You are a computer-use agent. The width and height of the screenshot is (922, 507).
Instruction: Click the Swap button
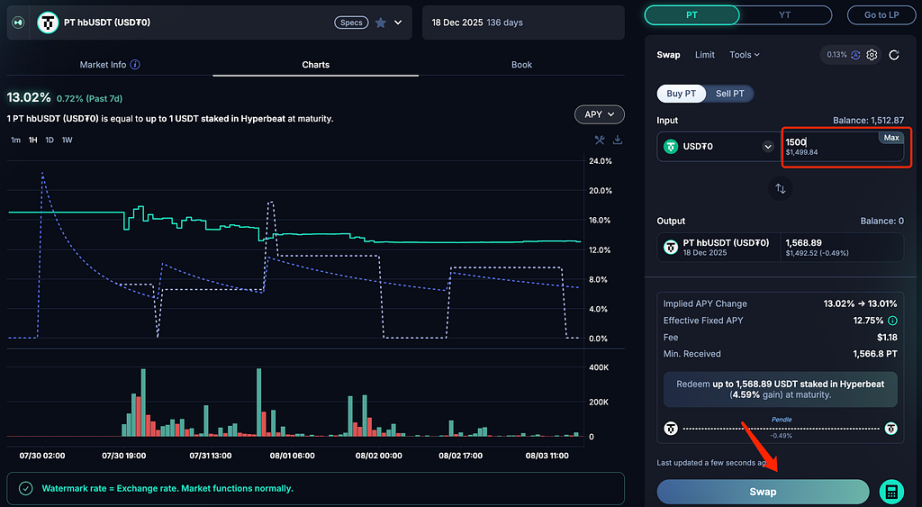pyautogui.click(x=763, y=492)
